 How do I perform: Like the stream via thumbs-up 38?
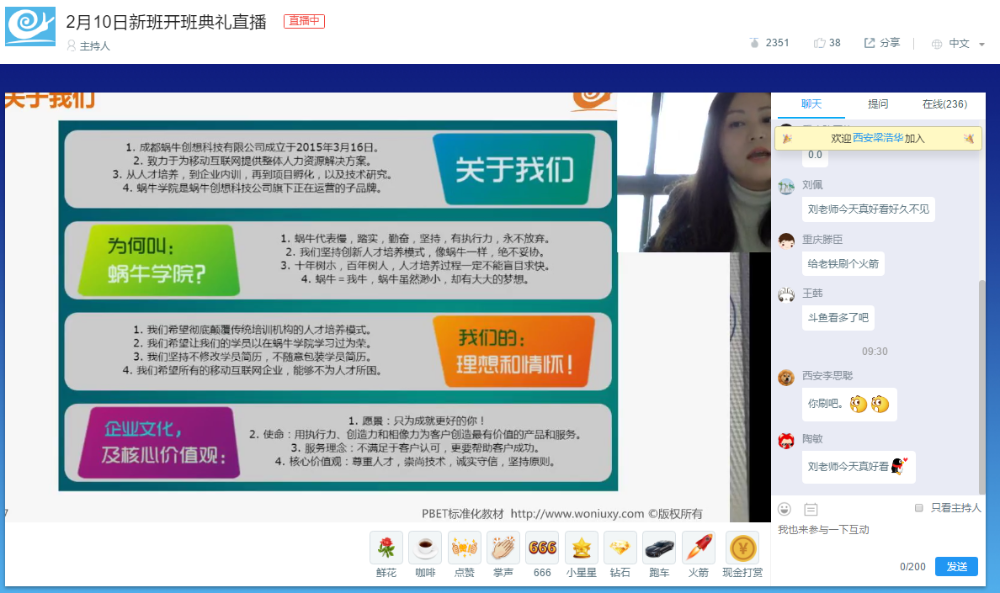coord(820,43)
